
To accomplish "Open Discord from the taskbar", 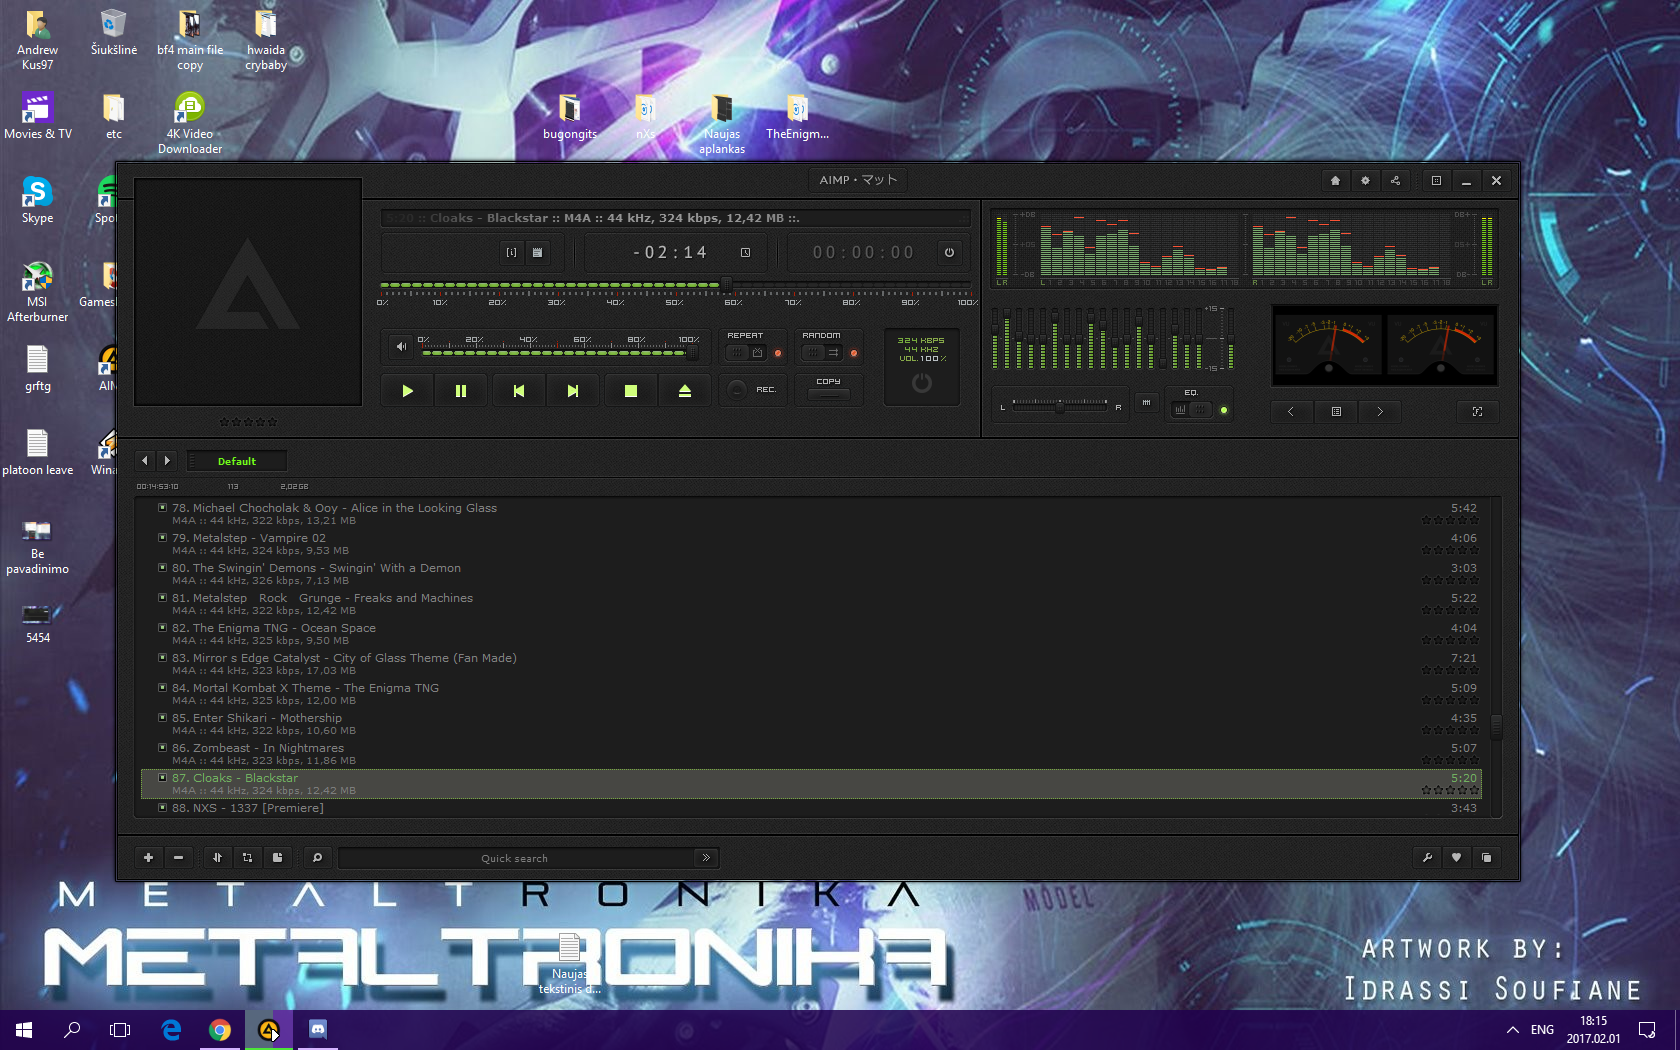I will pyautogui.click(x=317, y=1030).
